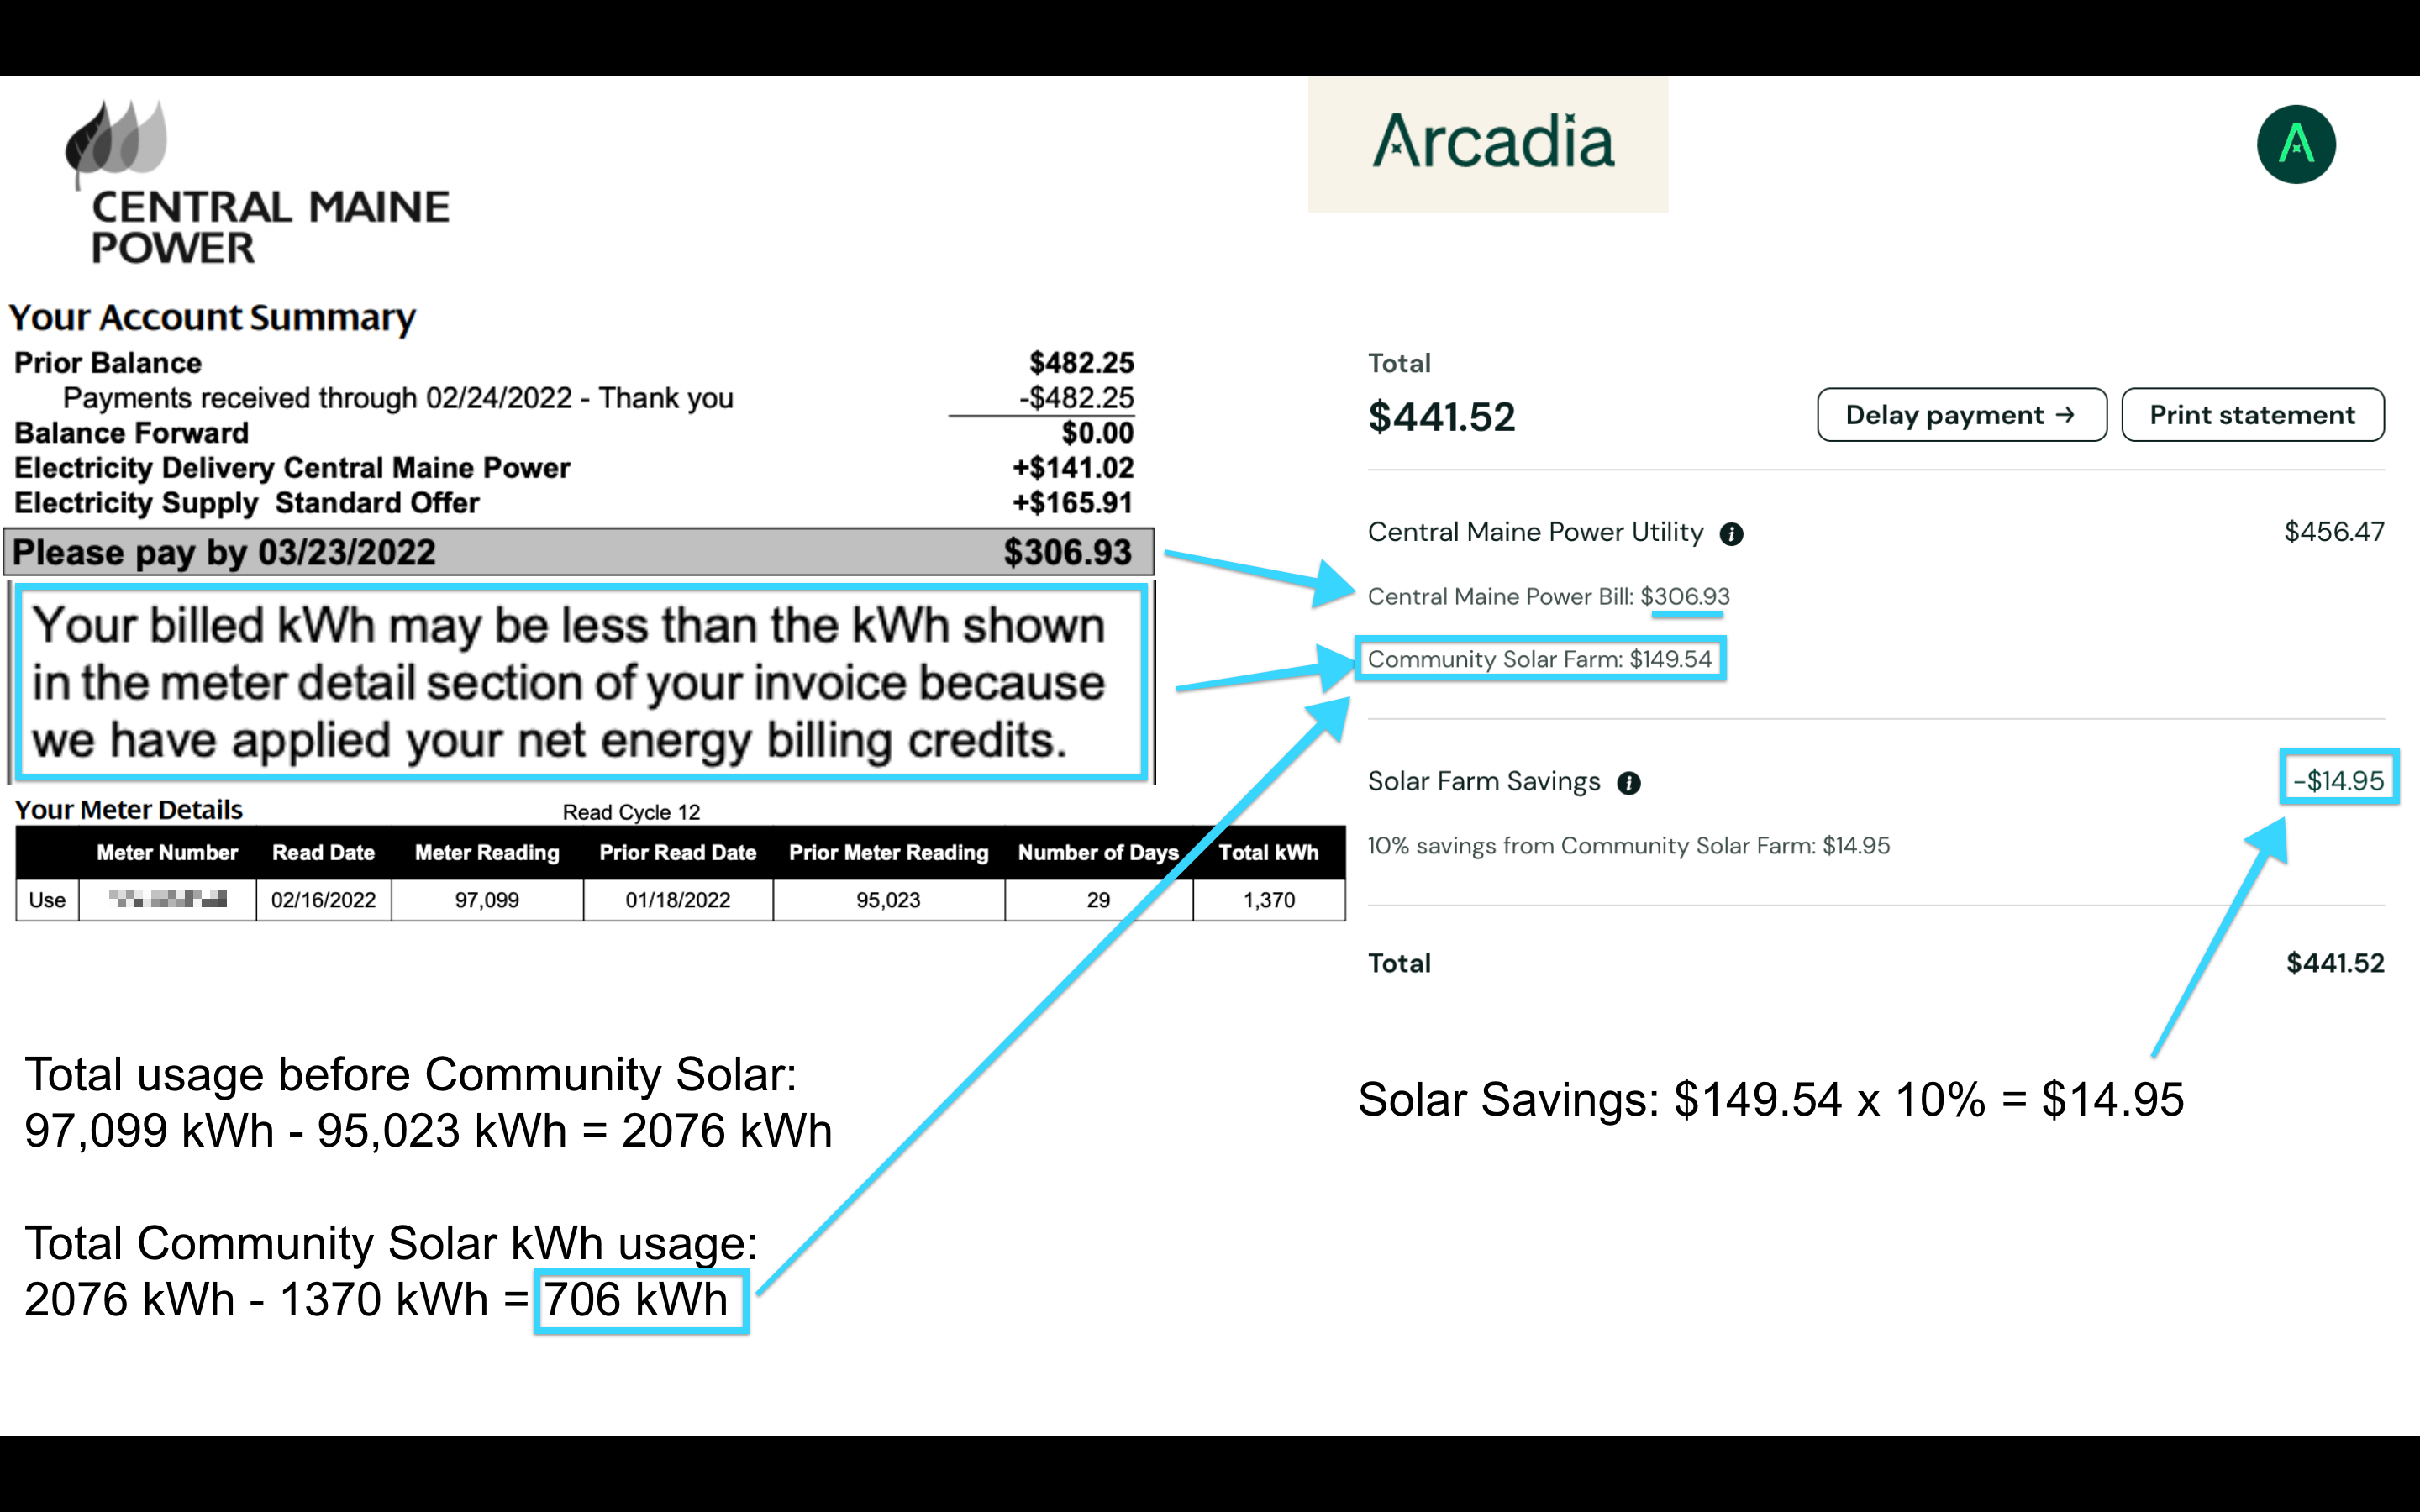This screenshot has width=2420, height=1512.
Task: Click 10% savings from Community Solar Farm text
Action: coord(1628,846)
